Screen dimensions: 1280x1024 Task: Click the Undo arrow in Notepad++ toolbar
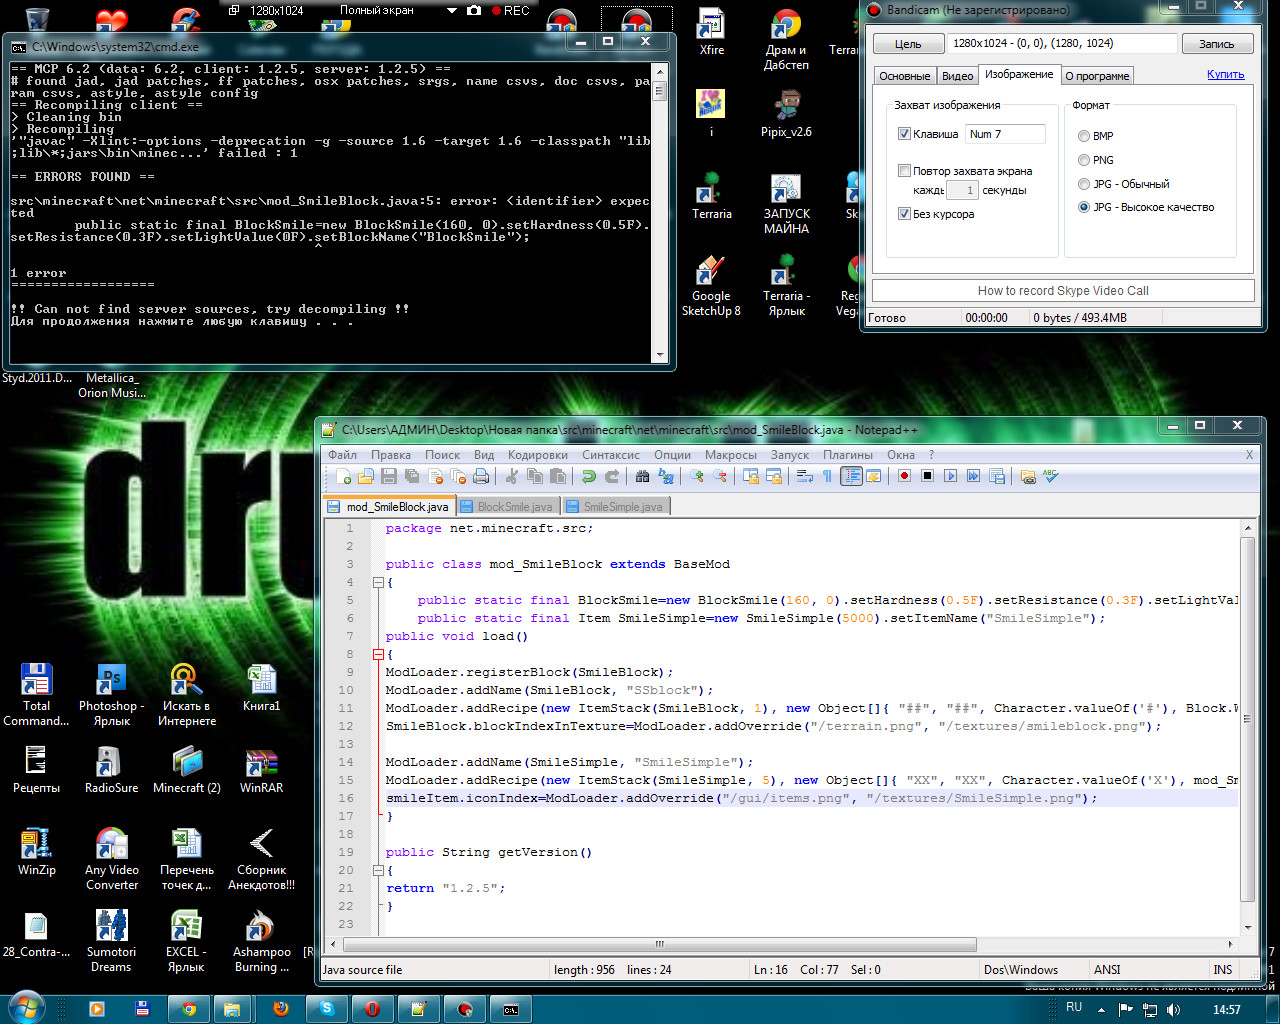click(589, 477)
